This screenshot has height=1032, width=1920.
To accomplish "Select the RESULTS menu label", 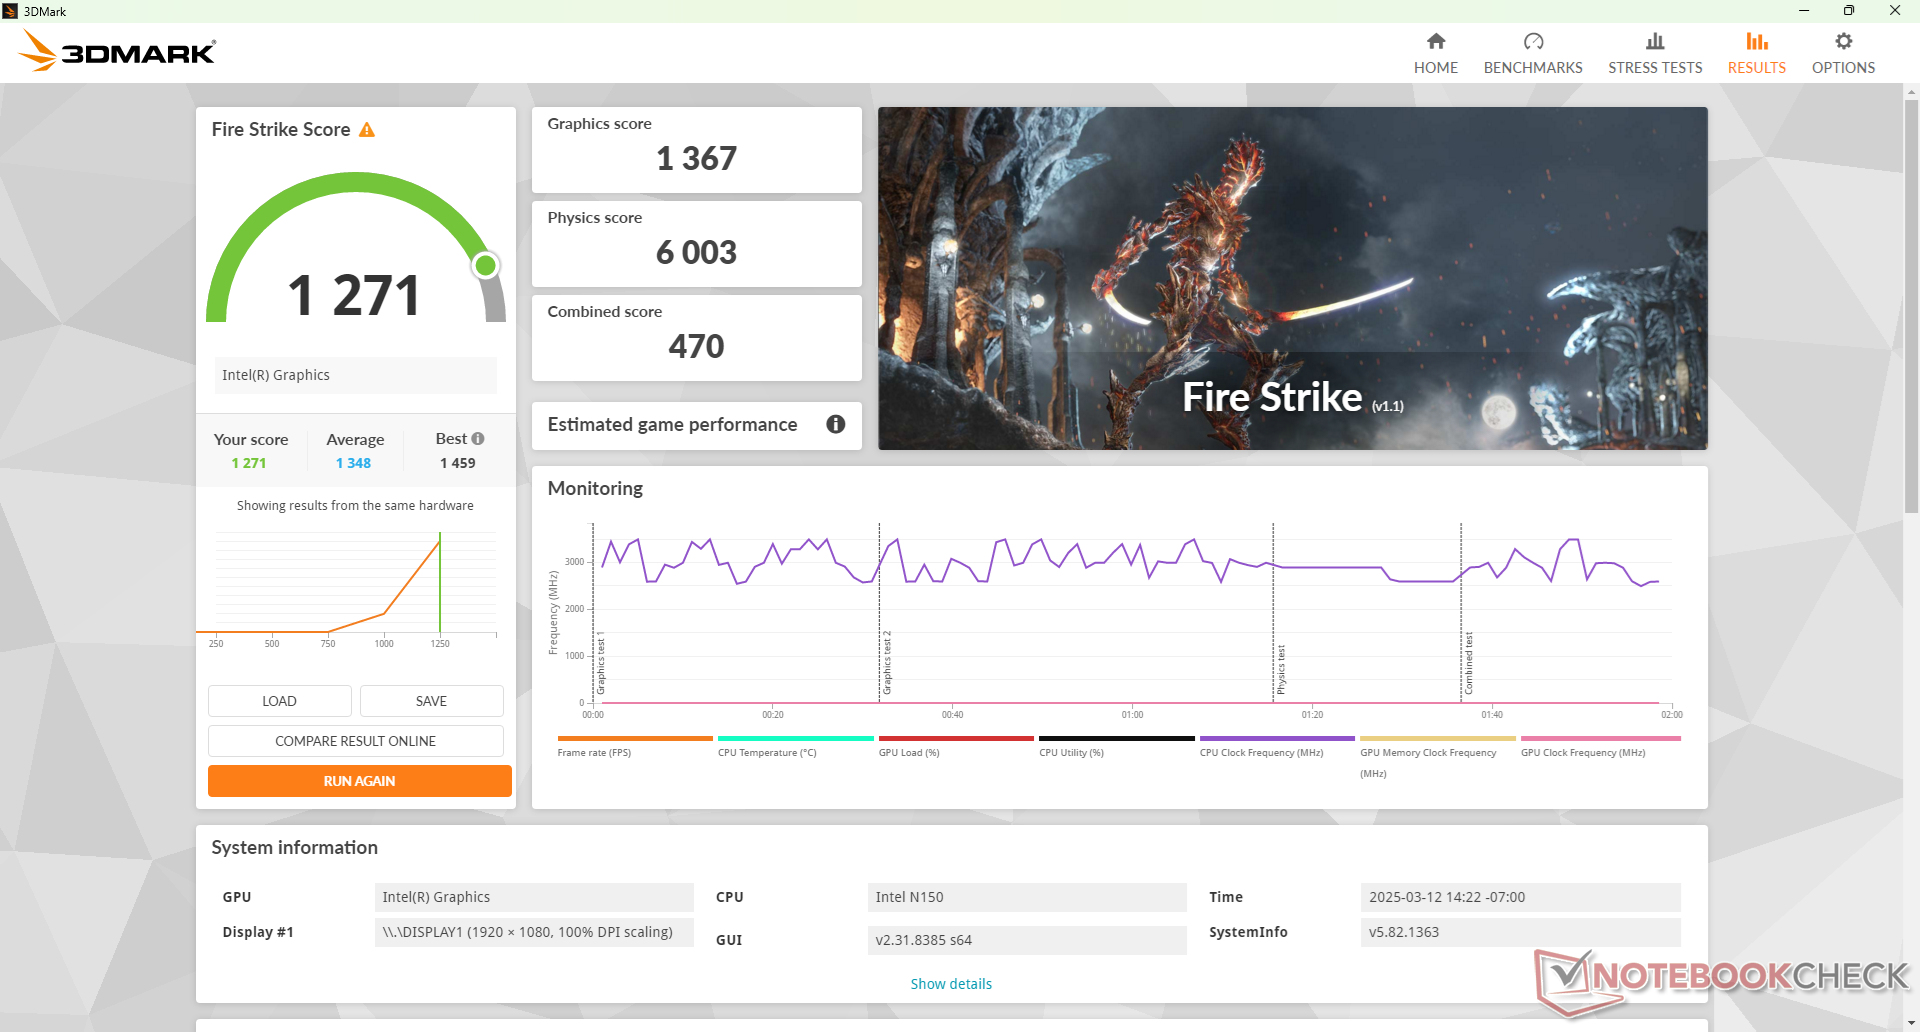I will point(1757,68).
